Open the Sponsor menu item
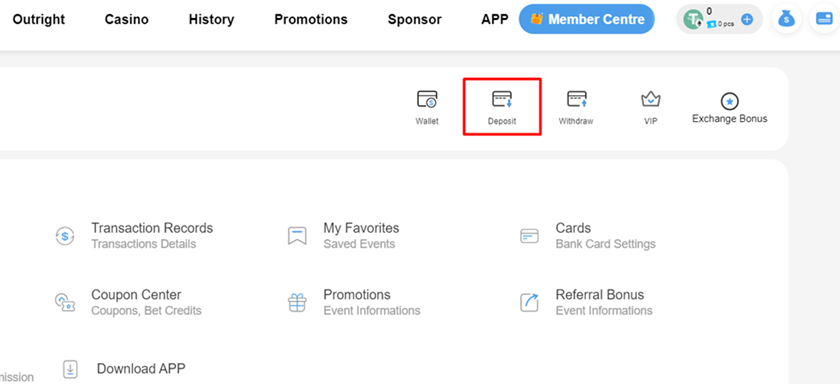 [415, 19]
